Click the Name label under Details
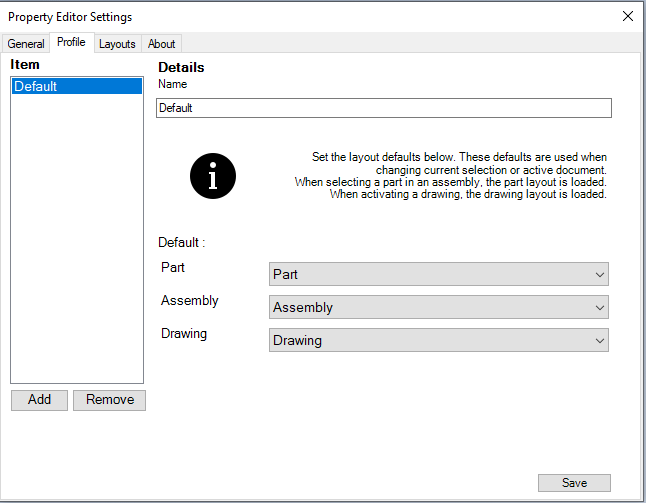This screenshot has height=503, width=646. (173, 84)
